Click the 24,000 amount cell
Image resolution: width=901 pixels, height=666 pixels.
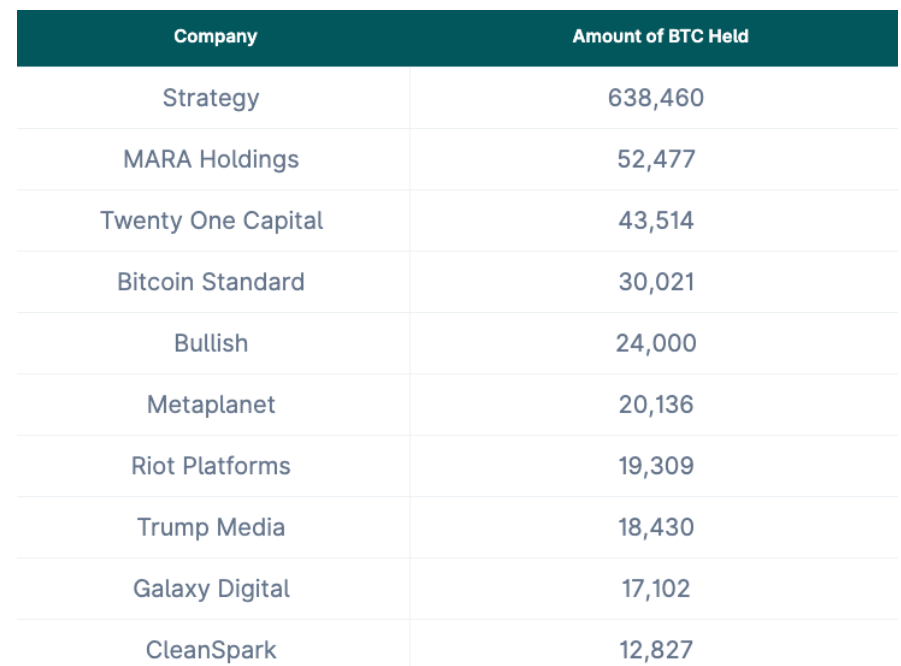(656, 343)
